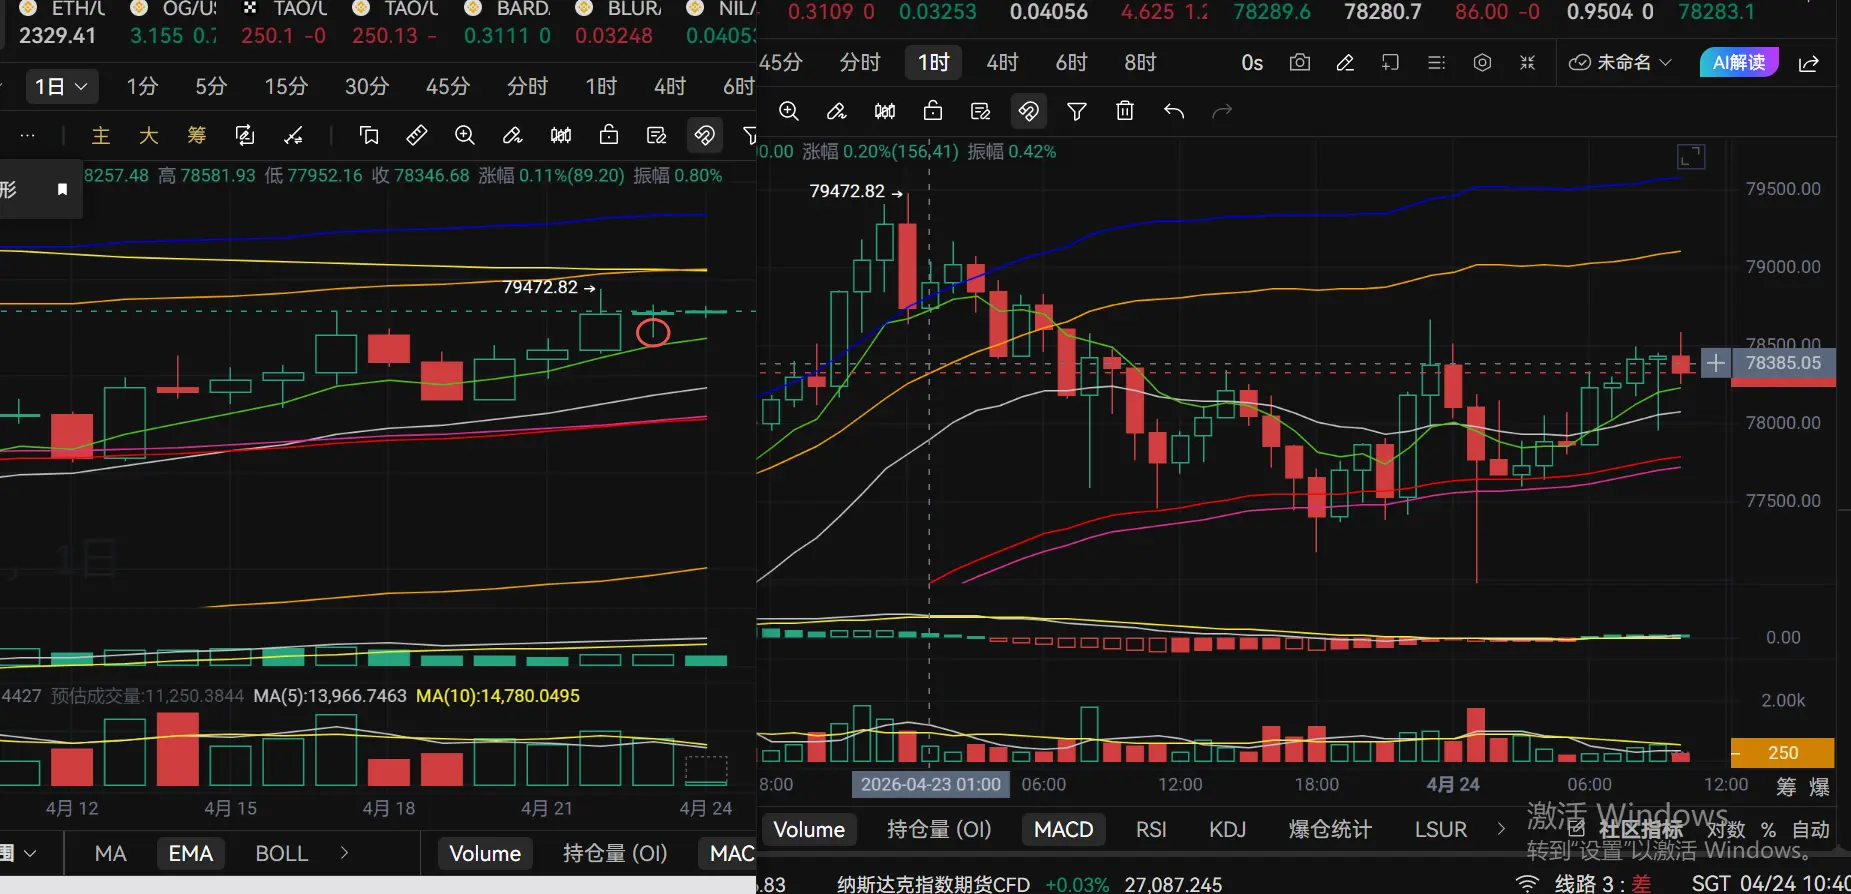
Task: Select the ruler measure tool in left chart
Action: pos(417,135)
